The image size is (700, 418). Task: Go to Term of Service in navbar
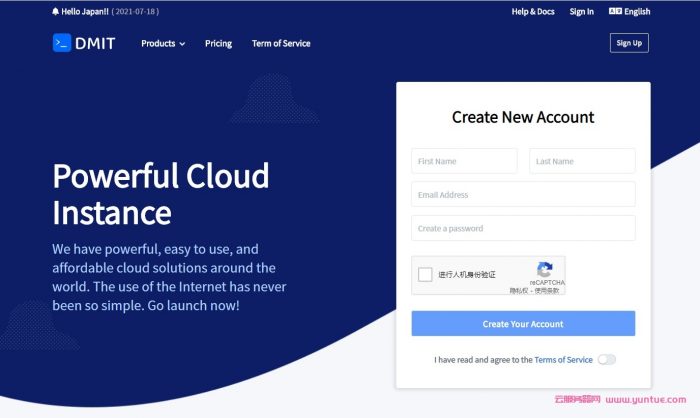[x=281, y=44]
